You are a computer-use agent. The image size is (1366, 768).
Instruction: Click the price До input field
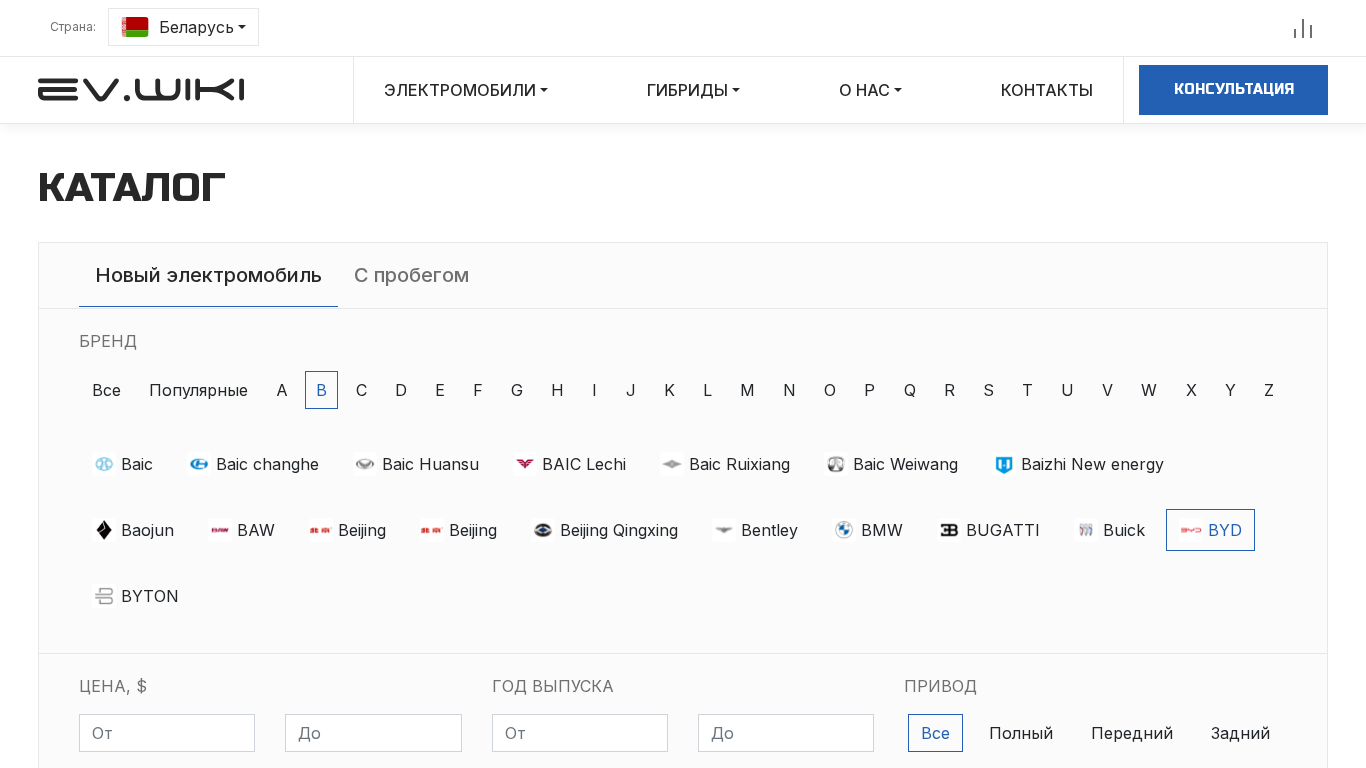pos(373,733)
